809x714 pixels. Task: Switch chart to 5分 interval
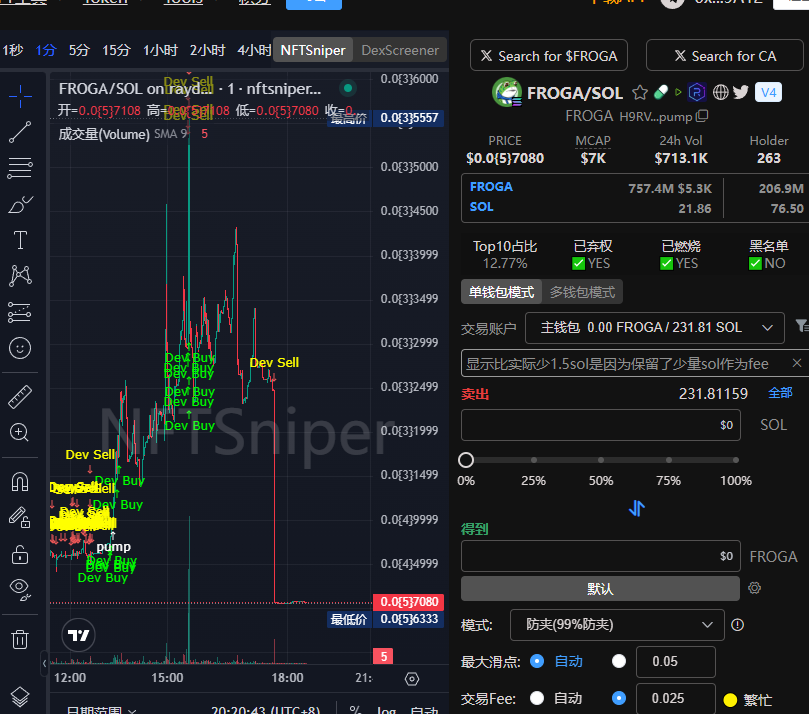tap(79, 51)
